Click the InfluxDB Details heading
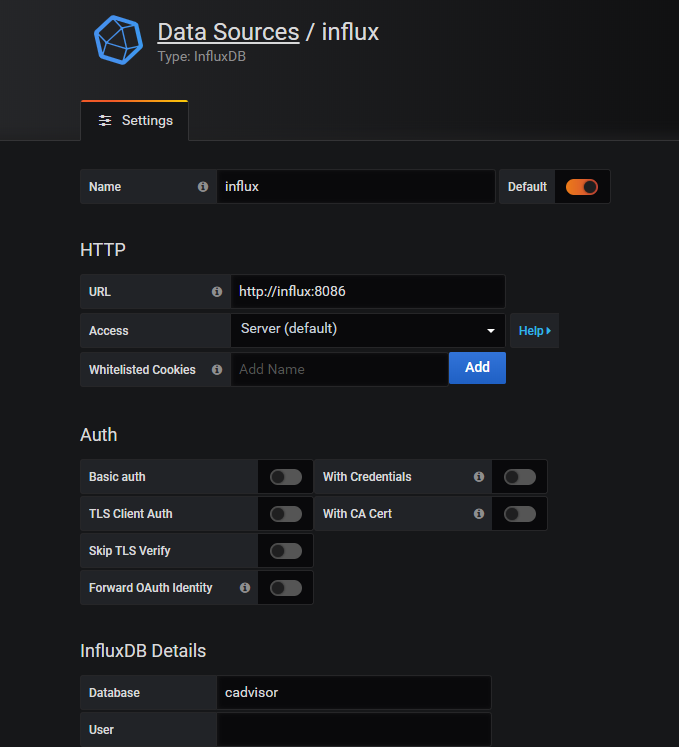The image size is (679, 747). tap(143, 651)
